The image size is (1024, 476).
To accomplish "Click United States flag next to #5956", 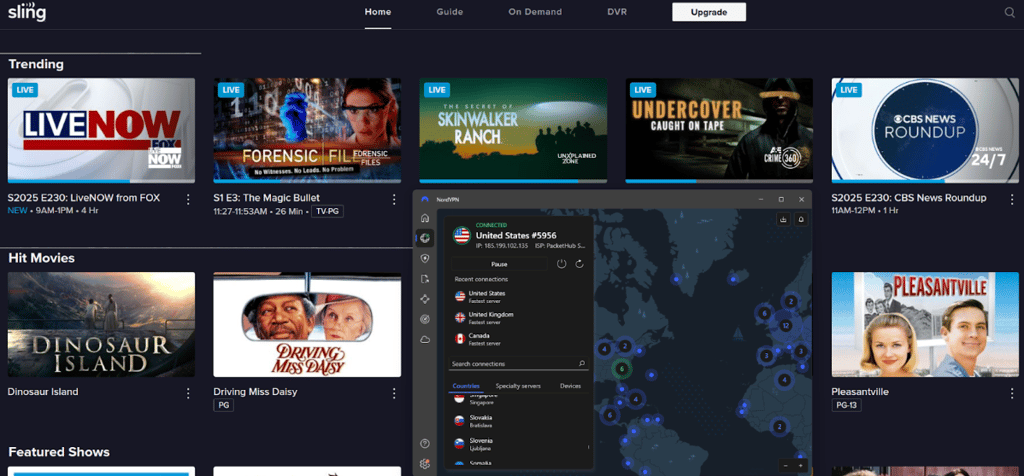I will coord(462,235).
